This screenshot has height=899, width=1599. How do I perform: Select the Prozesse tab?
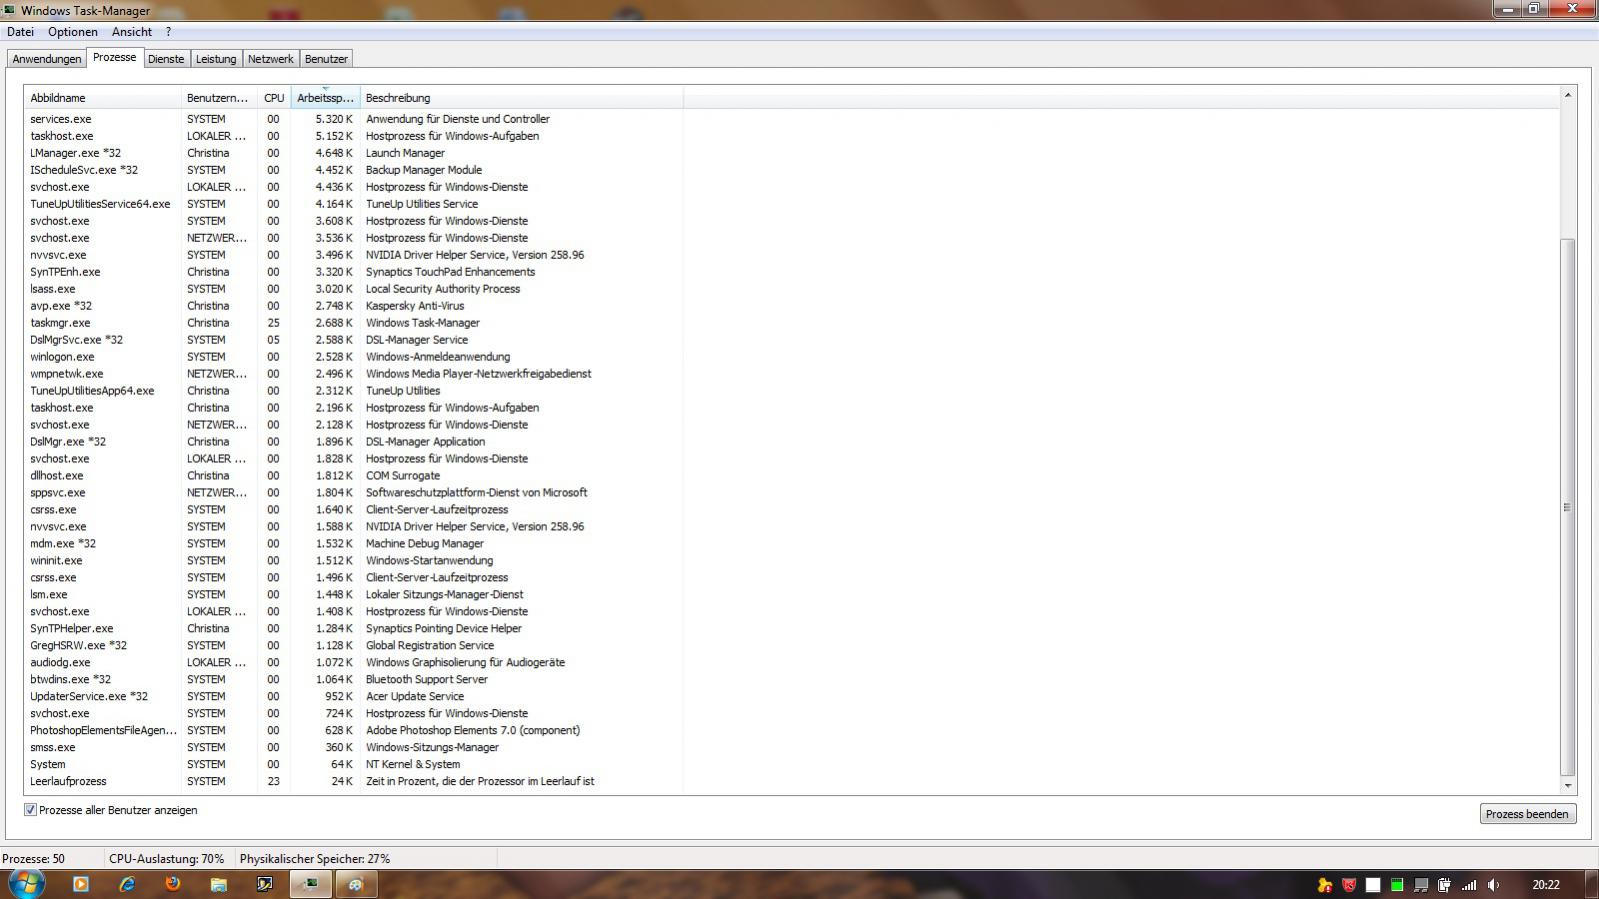114,57
